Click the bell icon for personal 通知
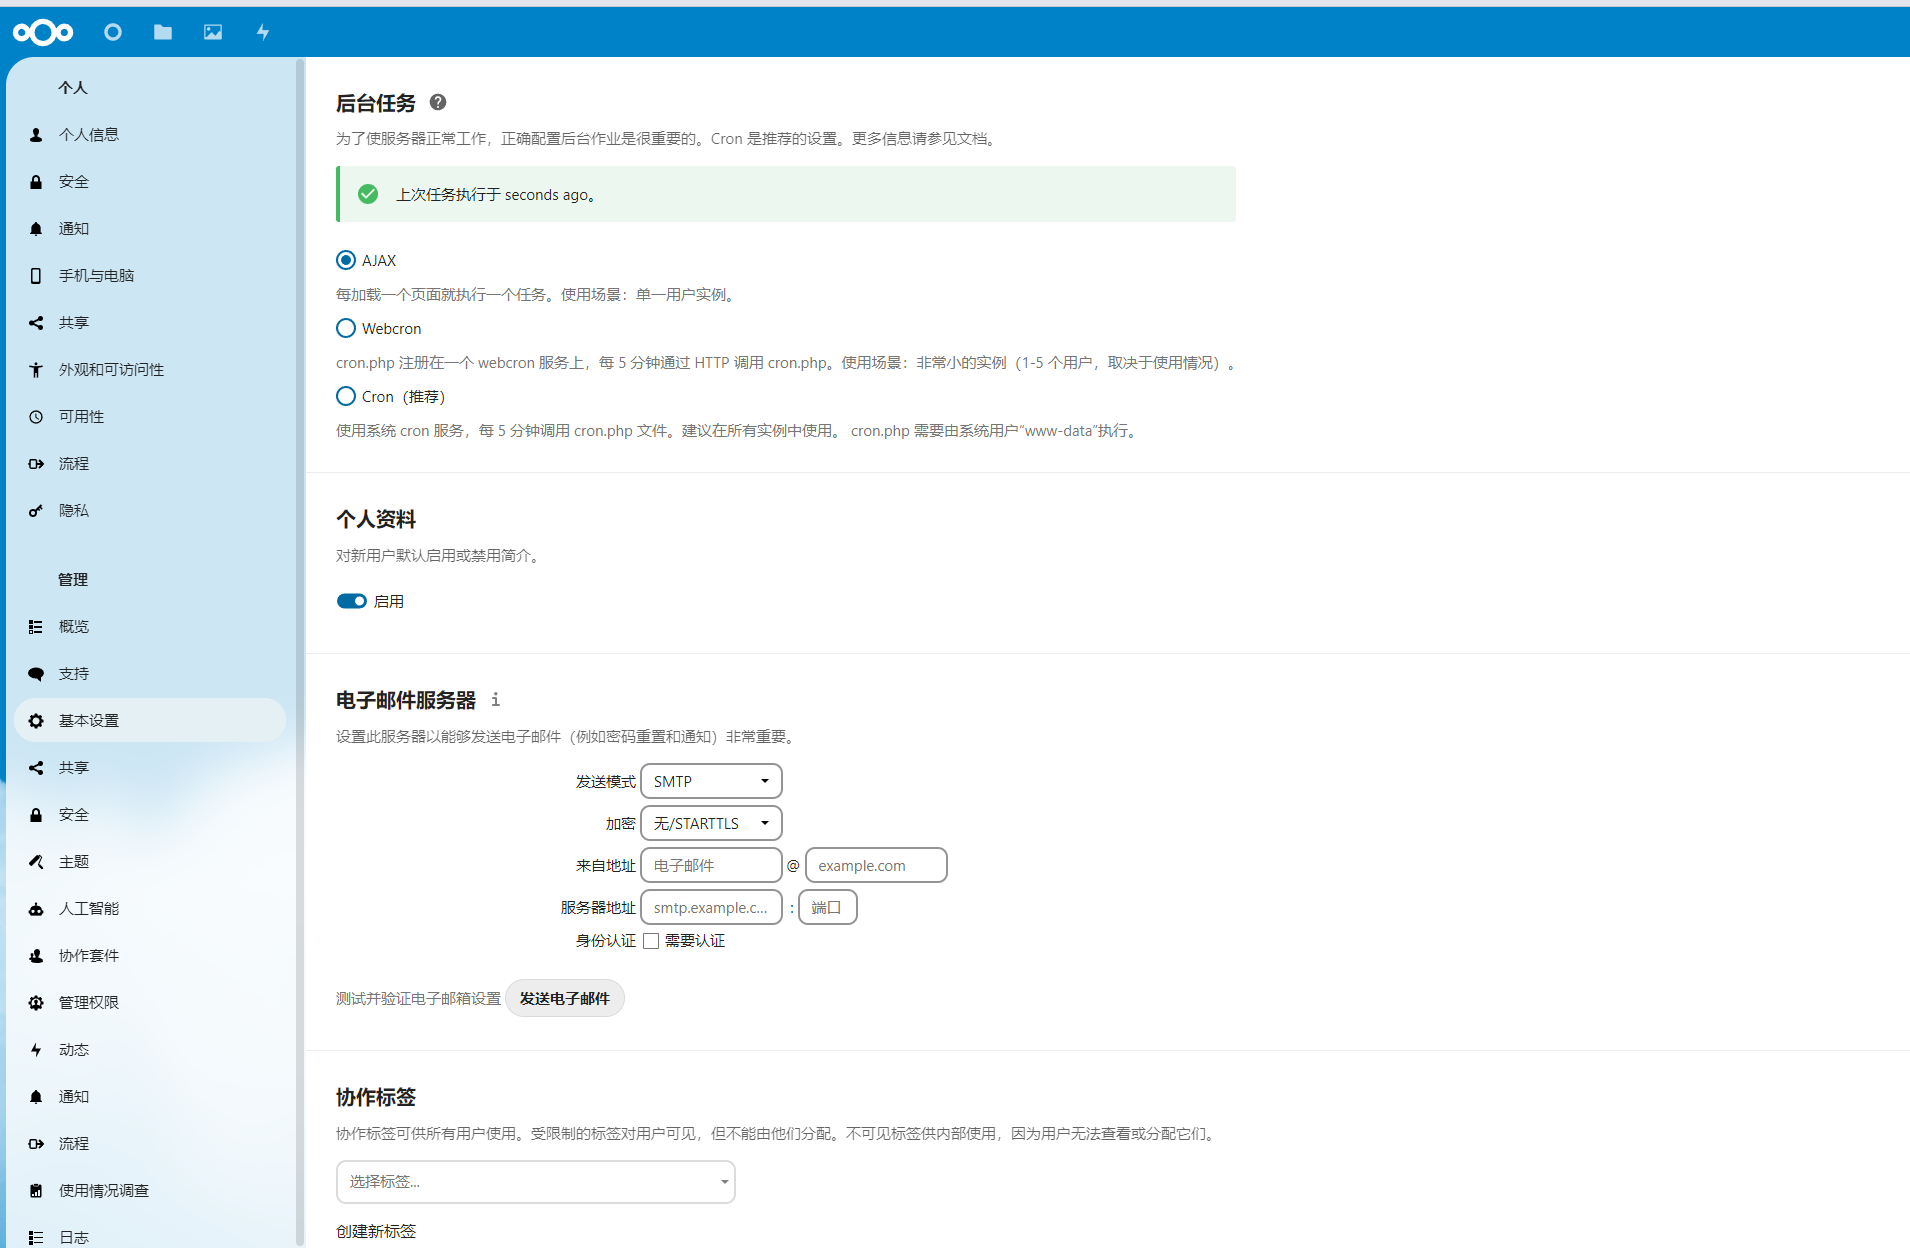This screenshot has height=1248, width=1910. pyautogui.click(x=36, y=229)
